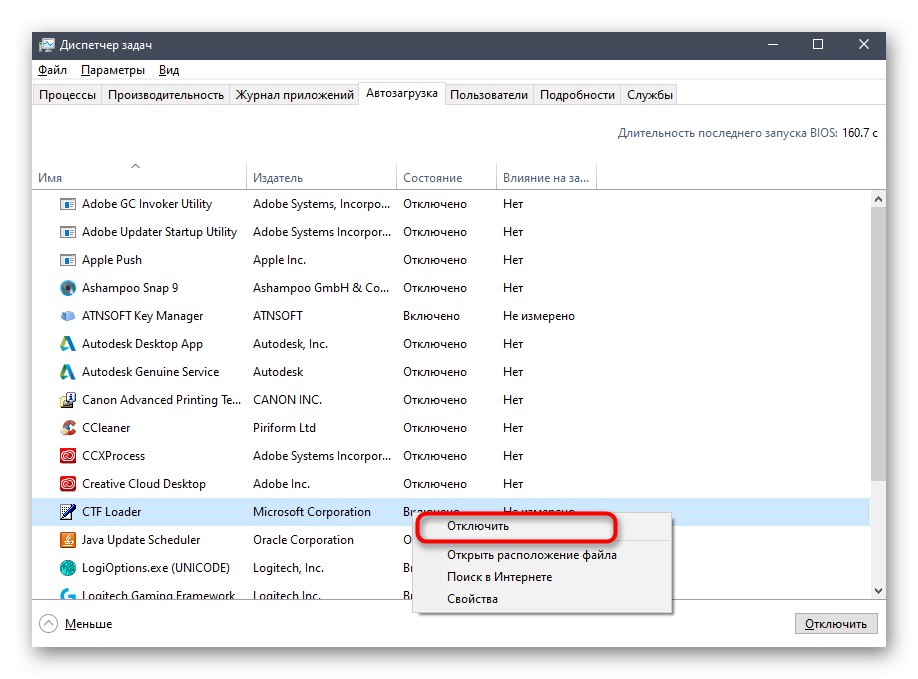Click the Adobe GC Invoker Utility icon
This screenshot has height=679, width=918.
[x=68, y=204]
